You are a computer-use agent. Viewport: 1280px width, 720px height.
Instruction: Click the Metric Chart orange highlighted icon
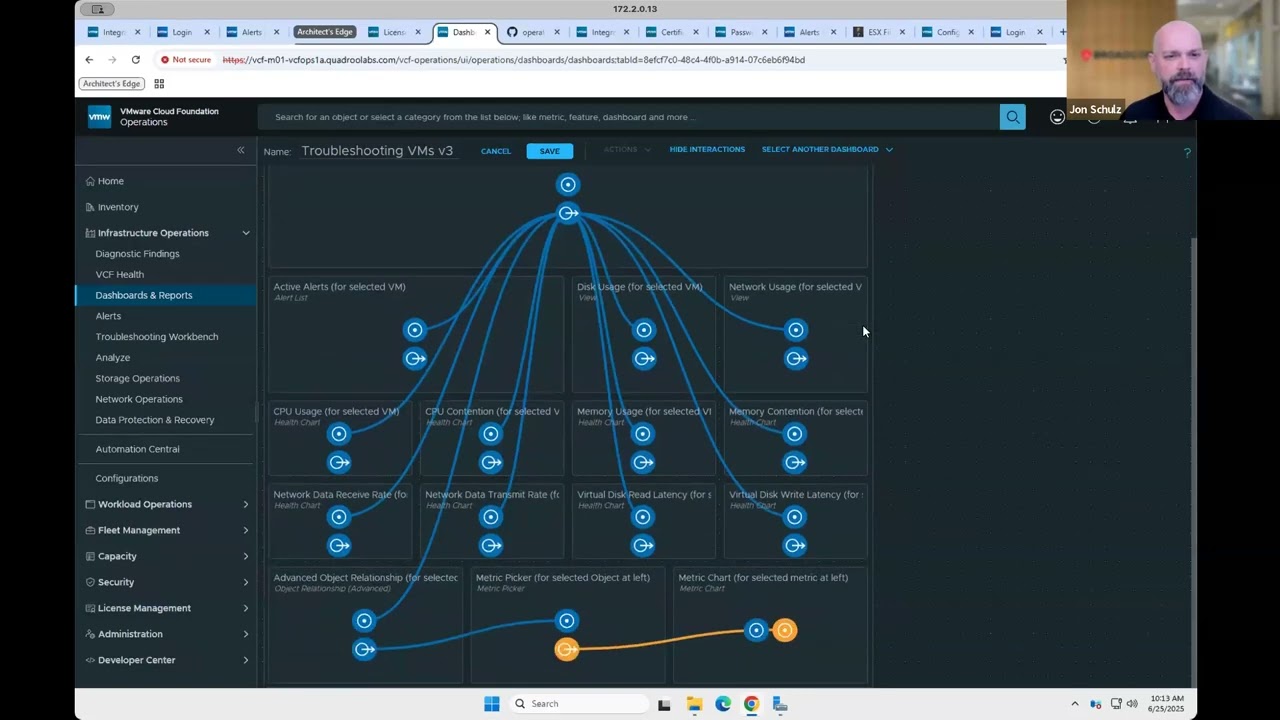coord(785,630)
